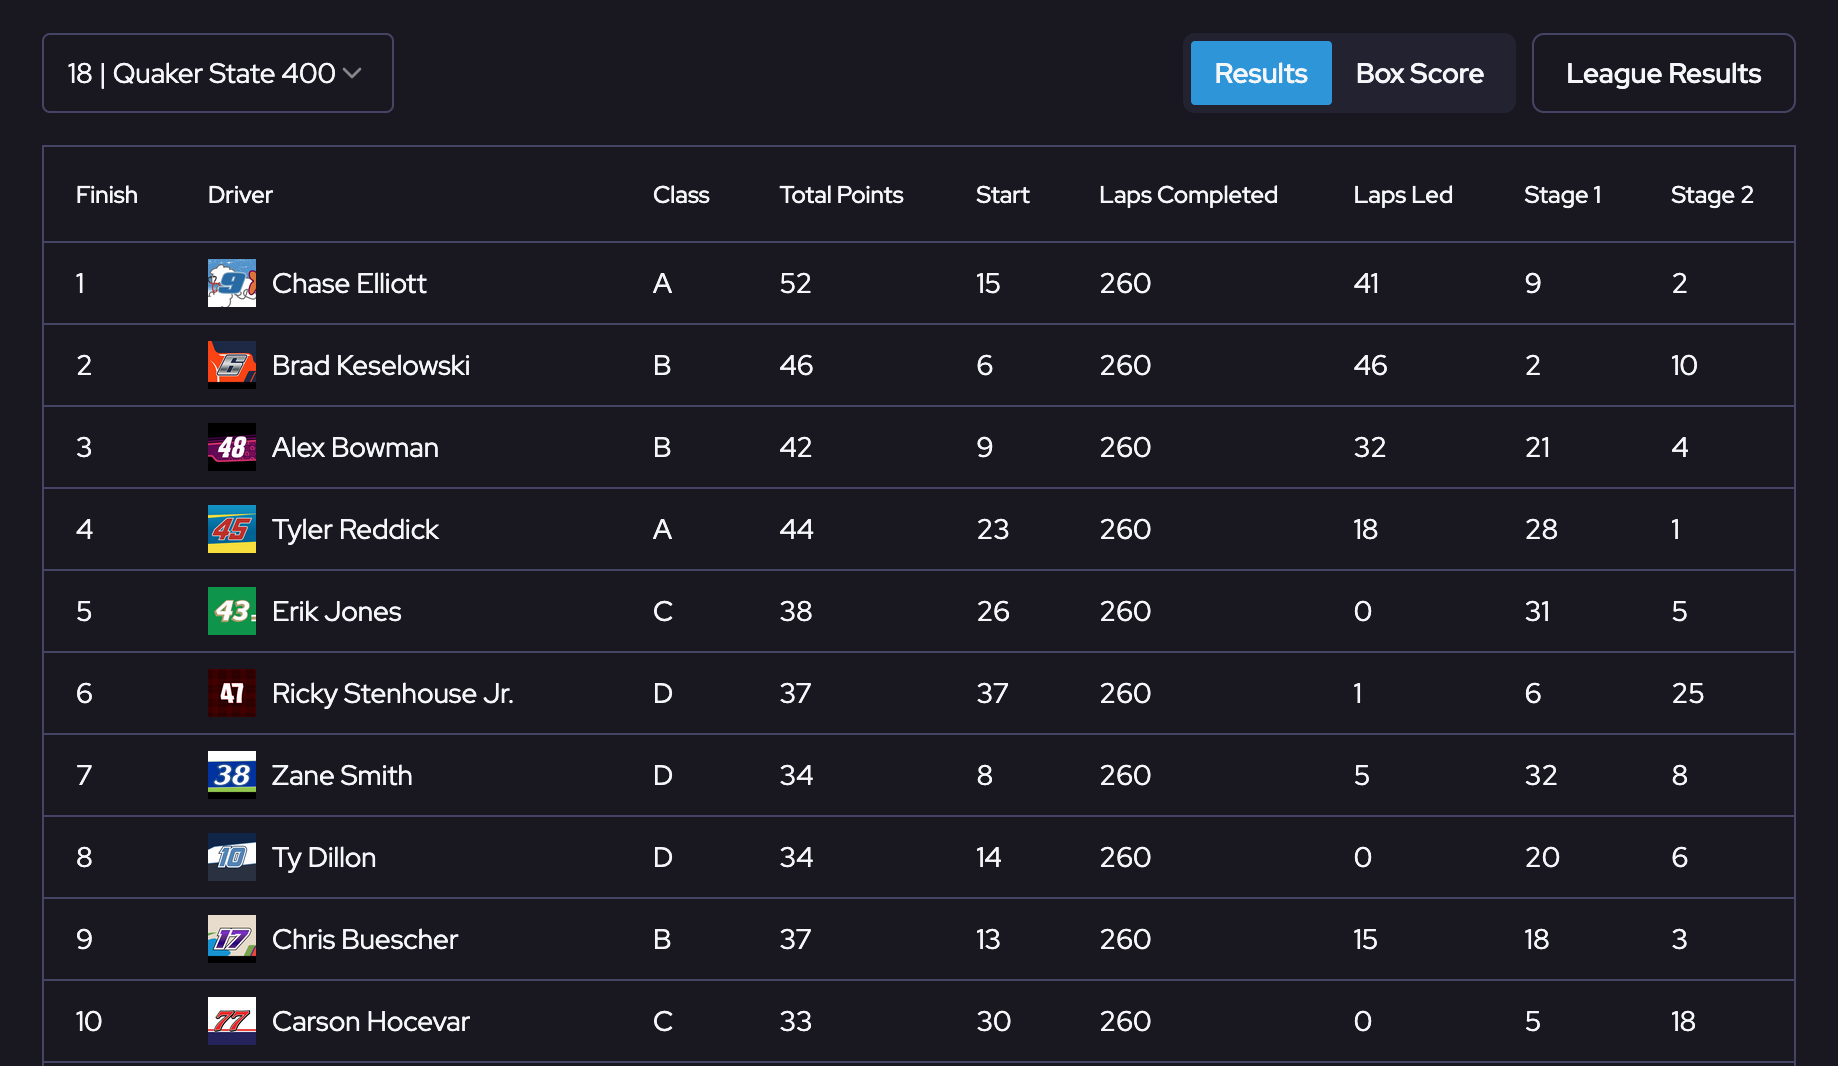The image size is (1838, 1066).
Task: Click Chris Buescher's number 17 car icon
Action: click(x=232, y=939)
